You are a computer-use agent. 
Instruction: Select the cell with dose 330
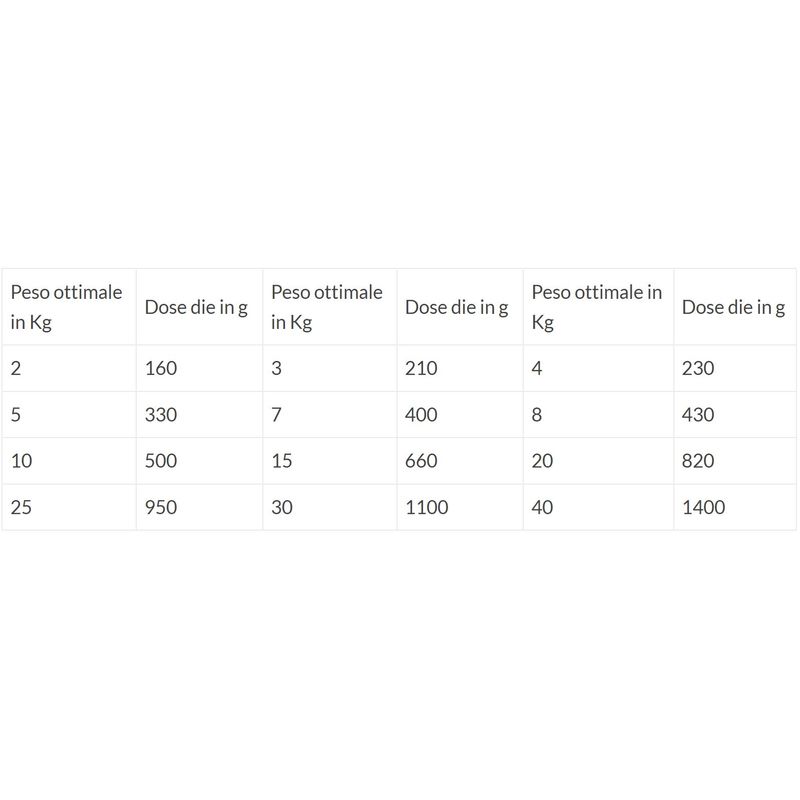pos(161,414)
